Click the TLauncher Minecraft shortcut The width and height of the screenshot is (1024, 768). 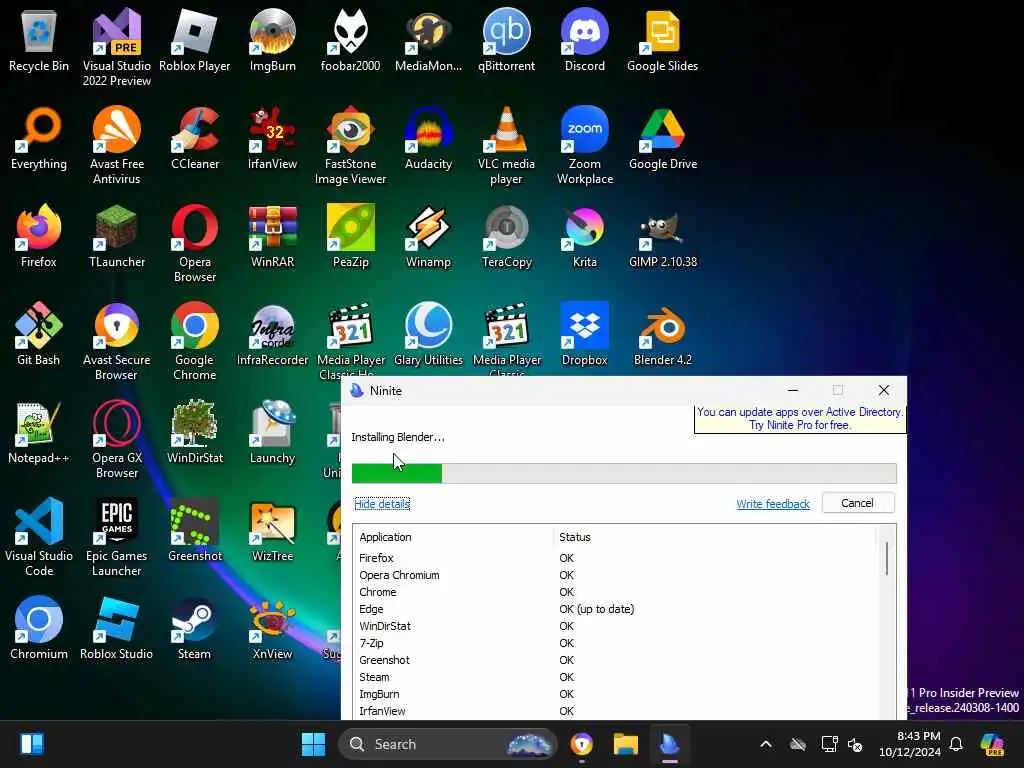pyautogui.click(x=116, y=236)
